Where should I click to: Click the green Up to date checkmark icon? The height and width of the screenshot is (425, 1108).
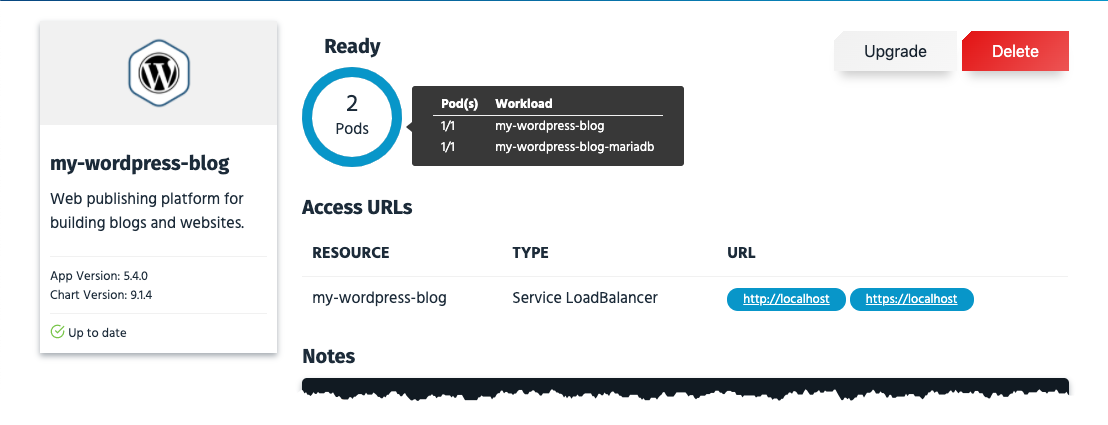(x=57, y=332)
